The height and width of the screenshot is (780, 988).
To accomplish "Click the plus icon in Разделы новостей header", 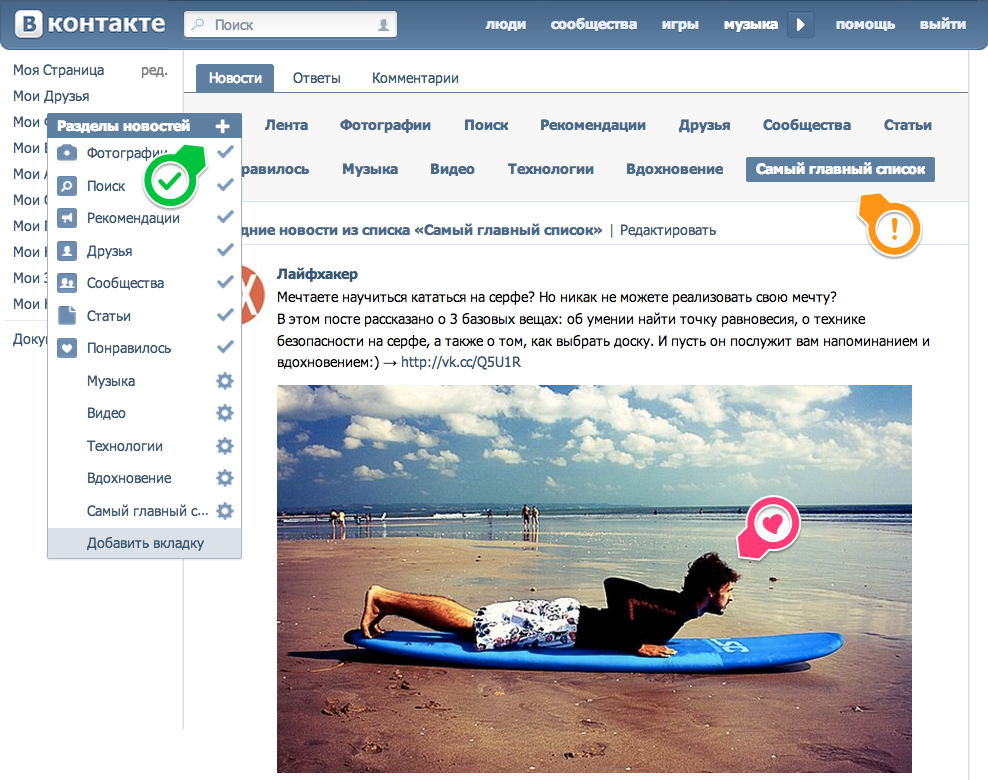I will click(224, 126).
